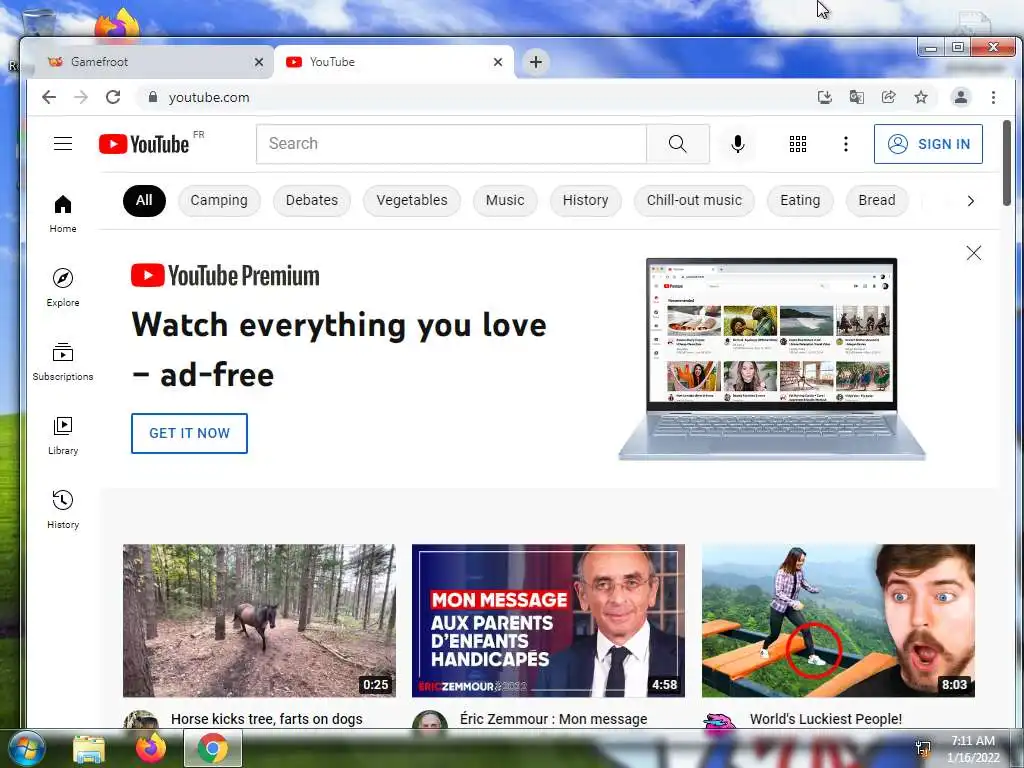The width and height of the screenshot is (1024, 768).
Task: Open YouTube settings three-dot menu
Action: [x=846, y=144]
